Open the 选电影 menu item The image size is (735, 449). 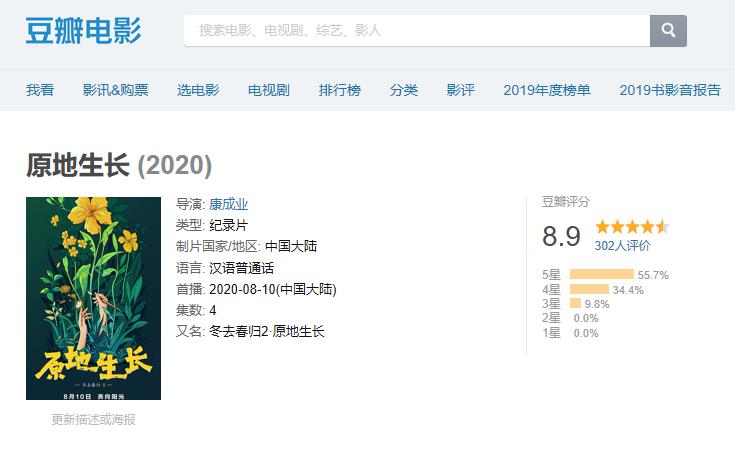(198, 90)
